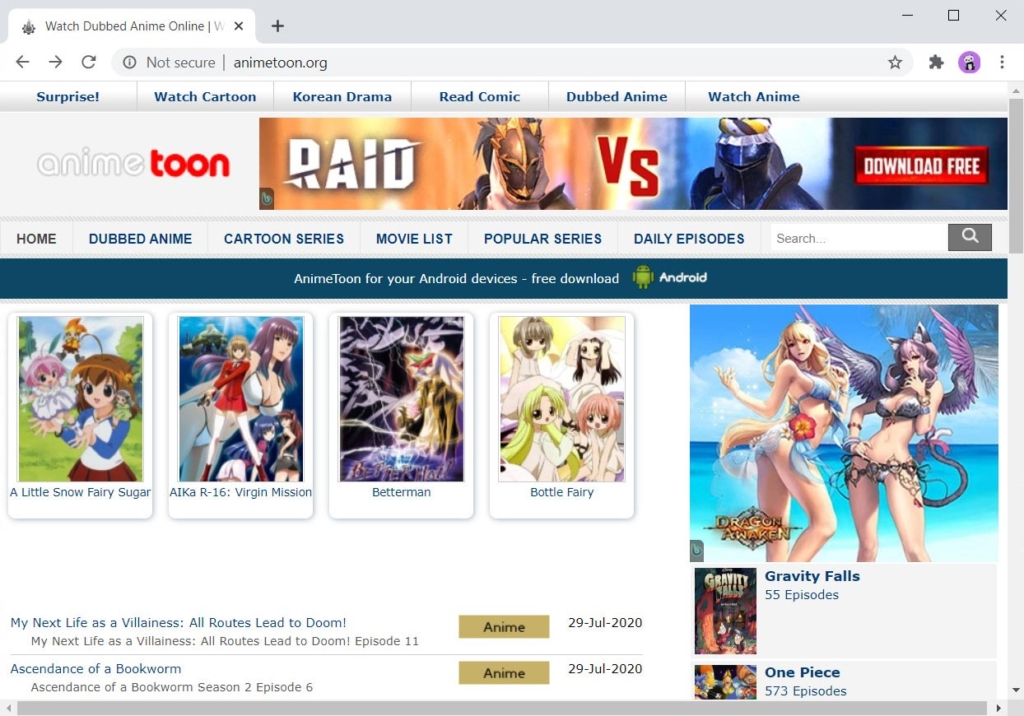The height and width of the screenshot is (716, 1024).
Task: Click DOWNLOAD FREE on the Raid banner
Action: [x=921, y=166]
